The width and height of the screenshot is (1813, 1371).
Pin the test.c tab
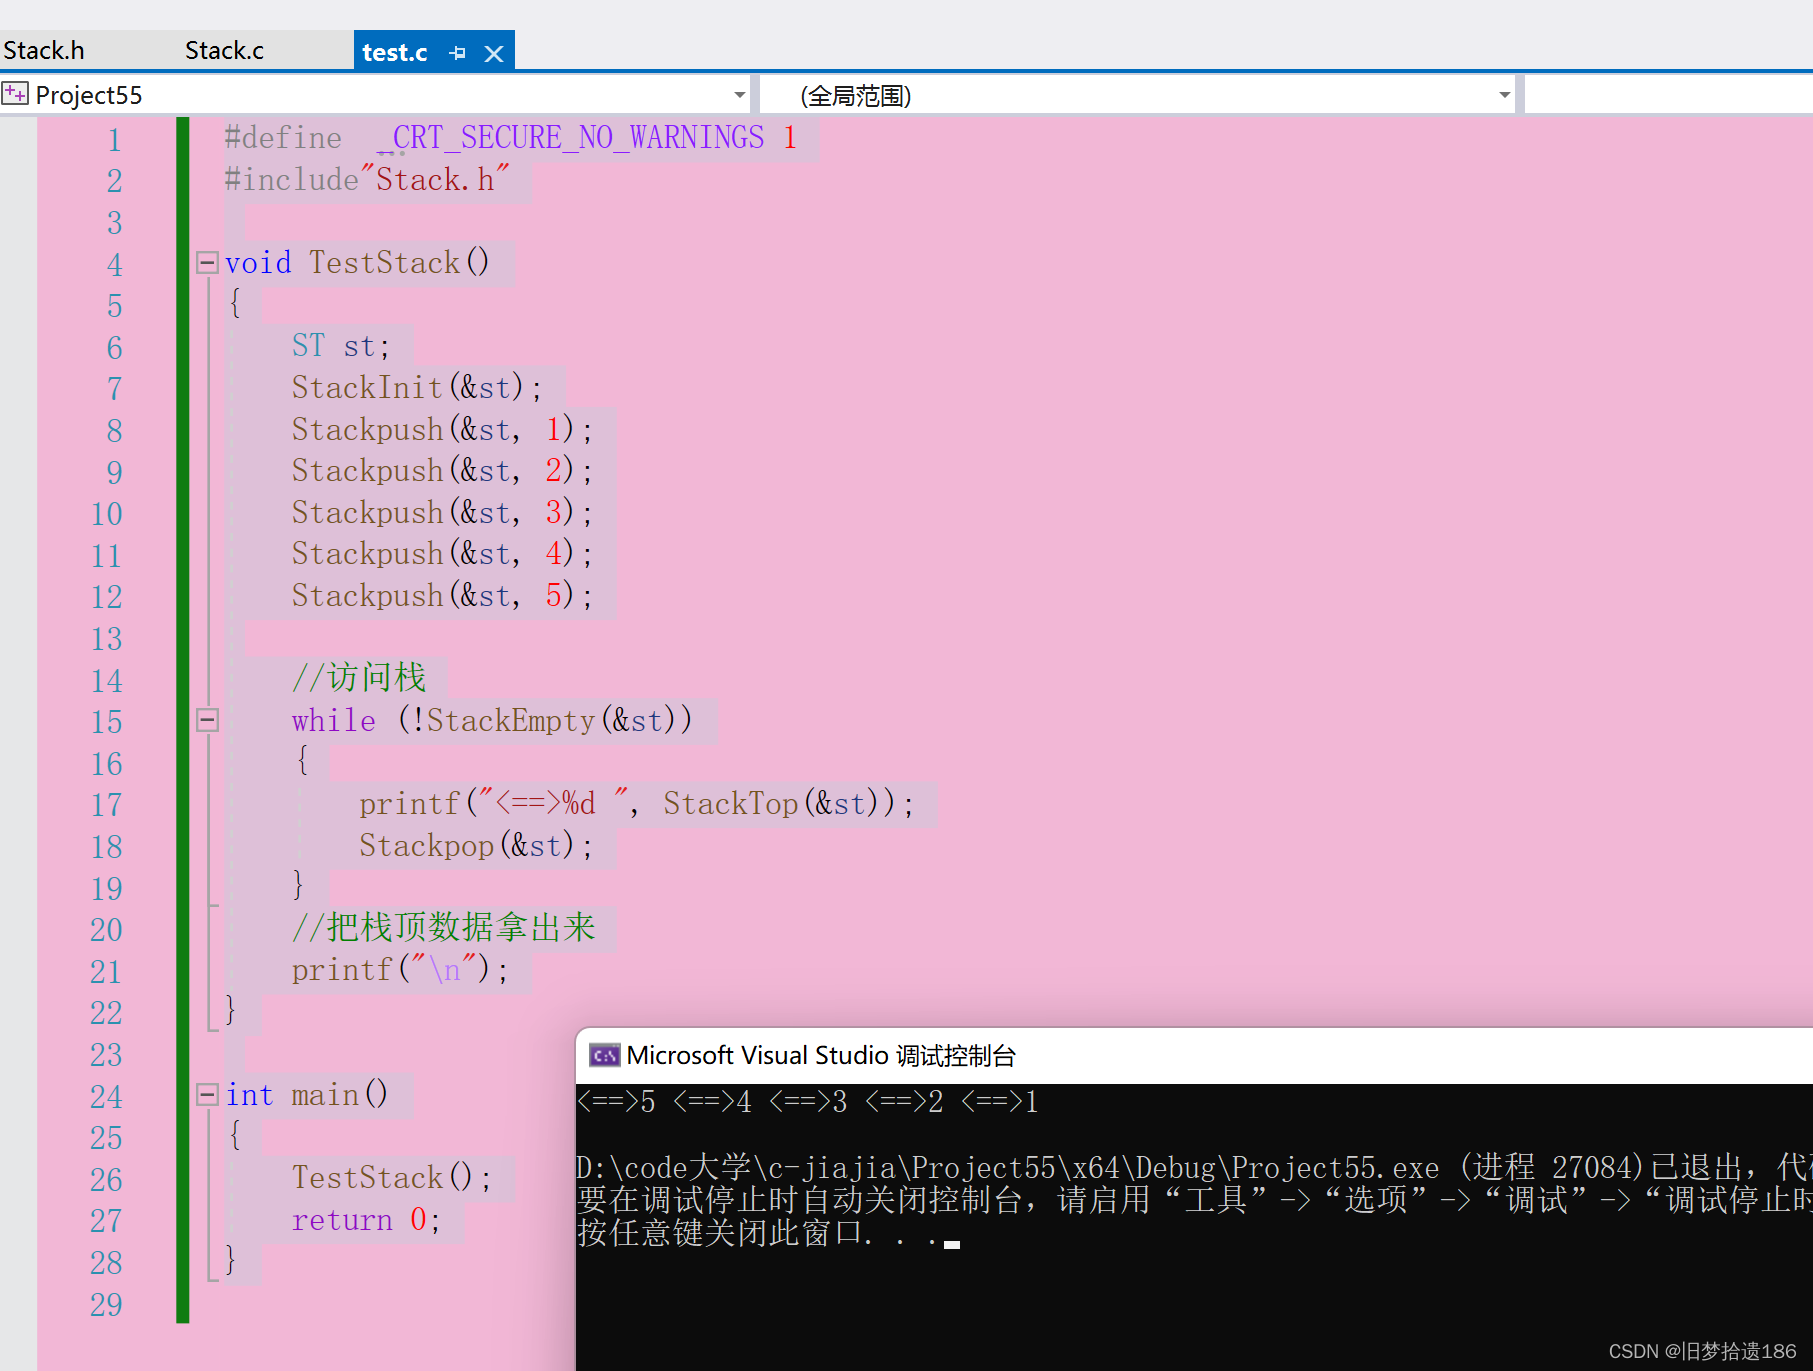tap(458, 53)
